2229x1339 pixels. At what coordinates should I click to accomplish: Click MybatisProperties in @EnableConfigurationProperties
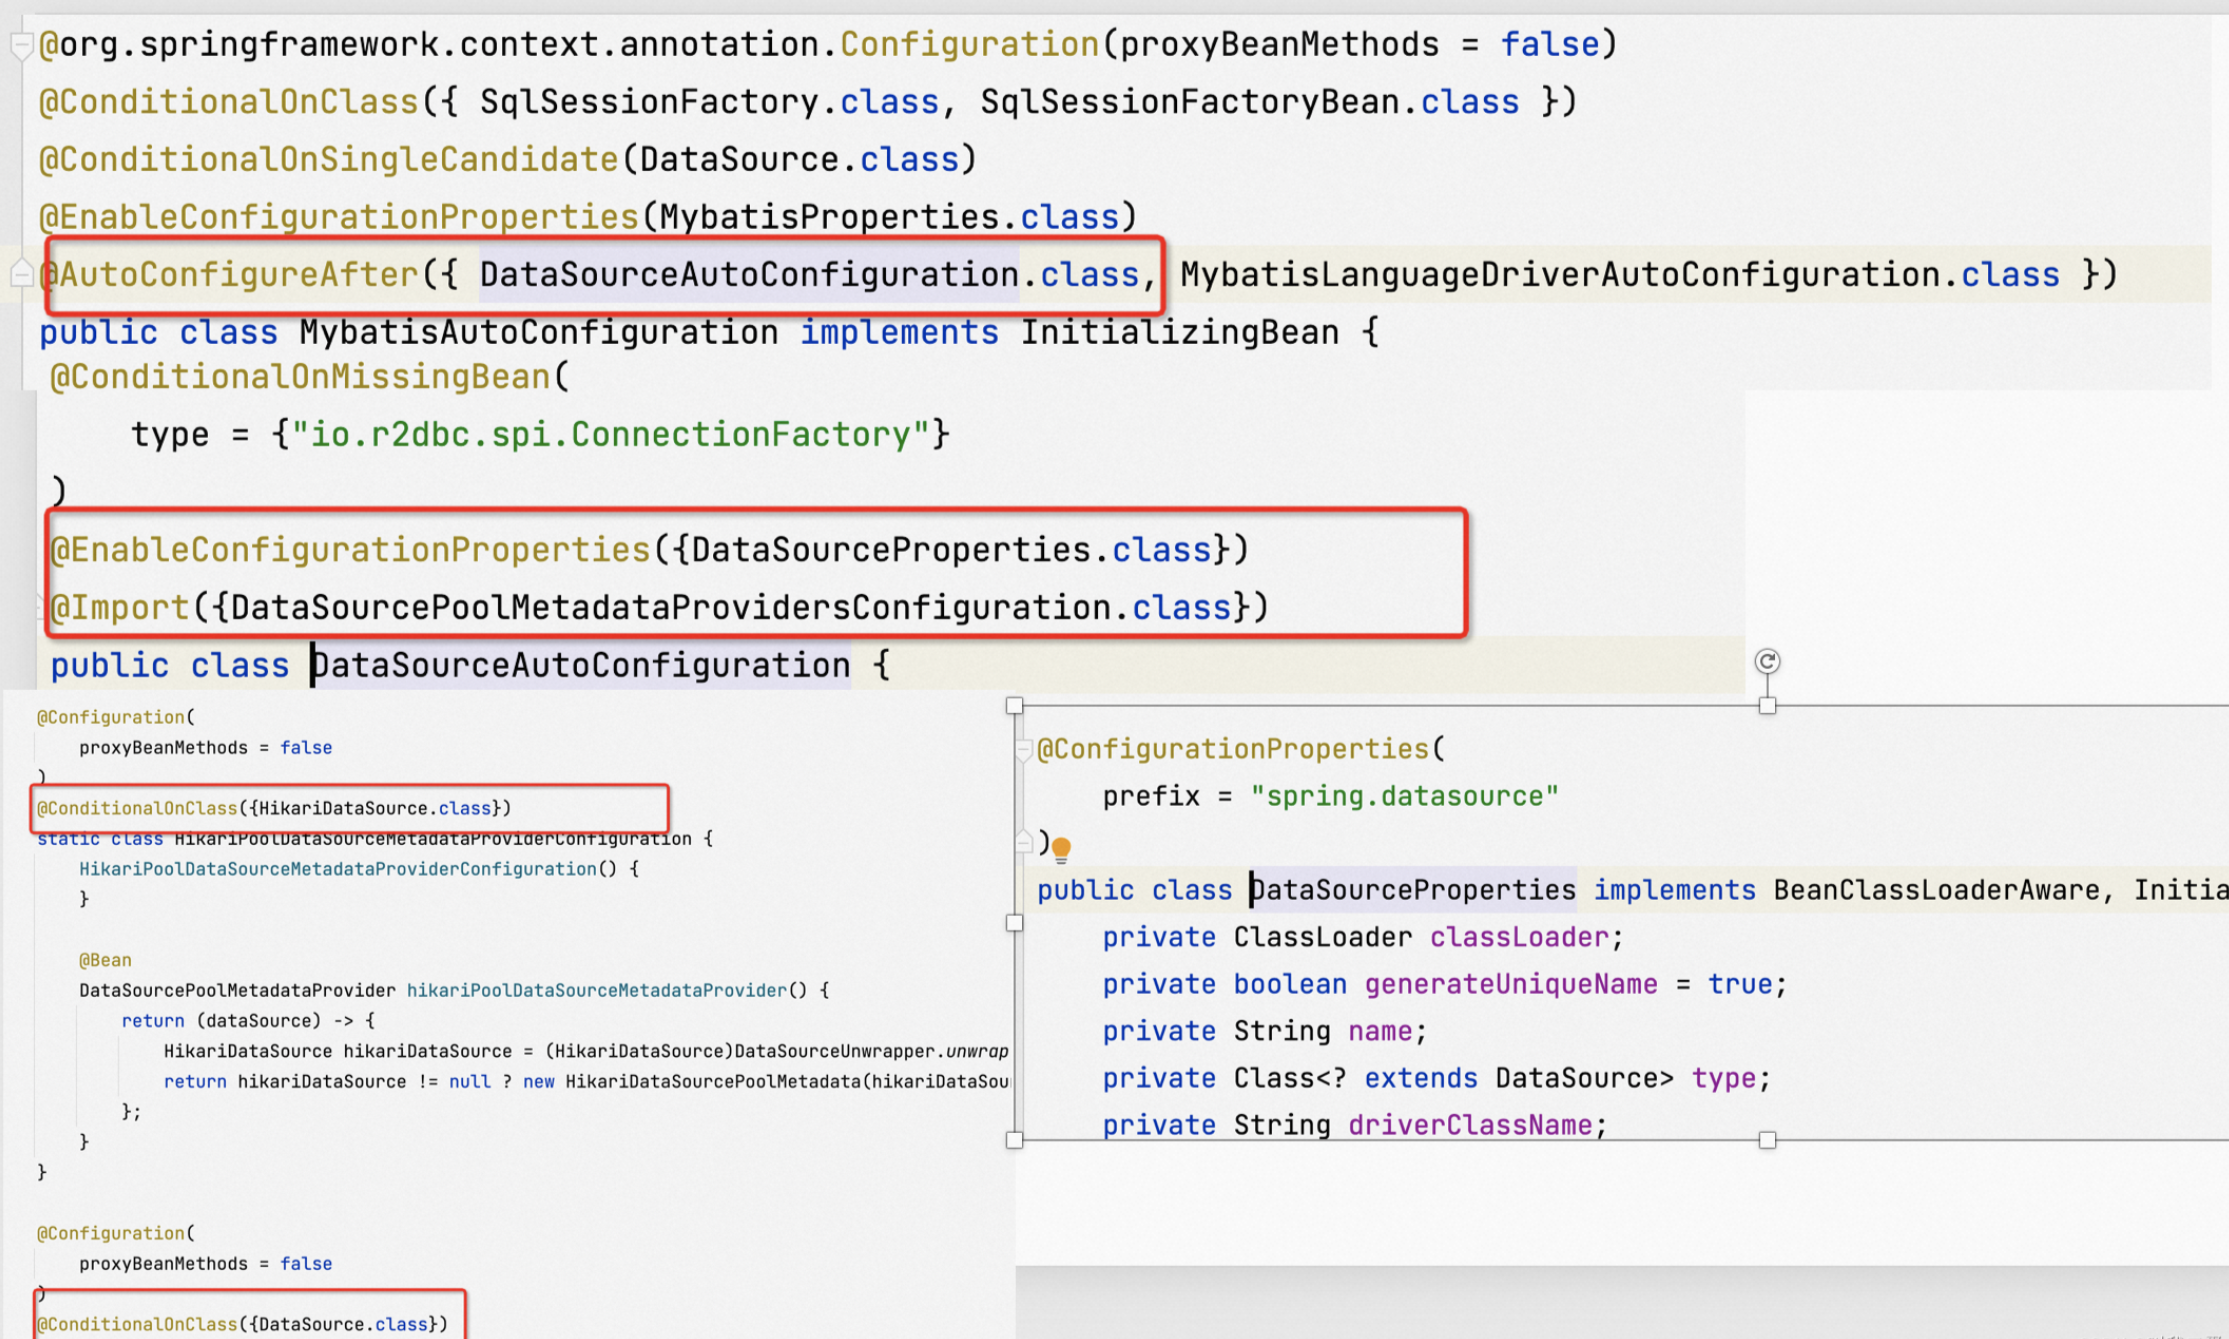pyautogui.click(x=829, y=216)
